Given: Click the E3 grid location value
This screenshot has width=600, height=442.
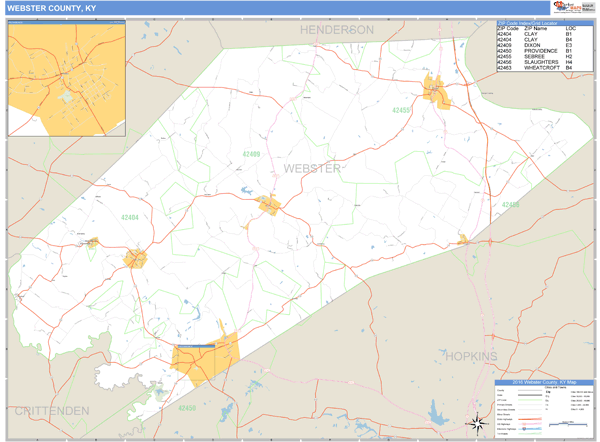Looking at the screenshot, I should click(x=569, y=45).
